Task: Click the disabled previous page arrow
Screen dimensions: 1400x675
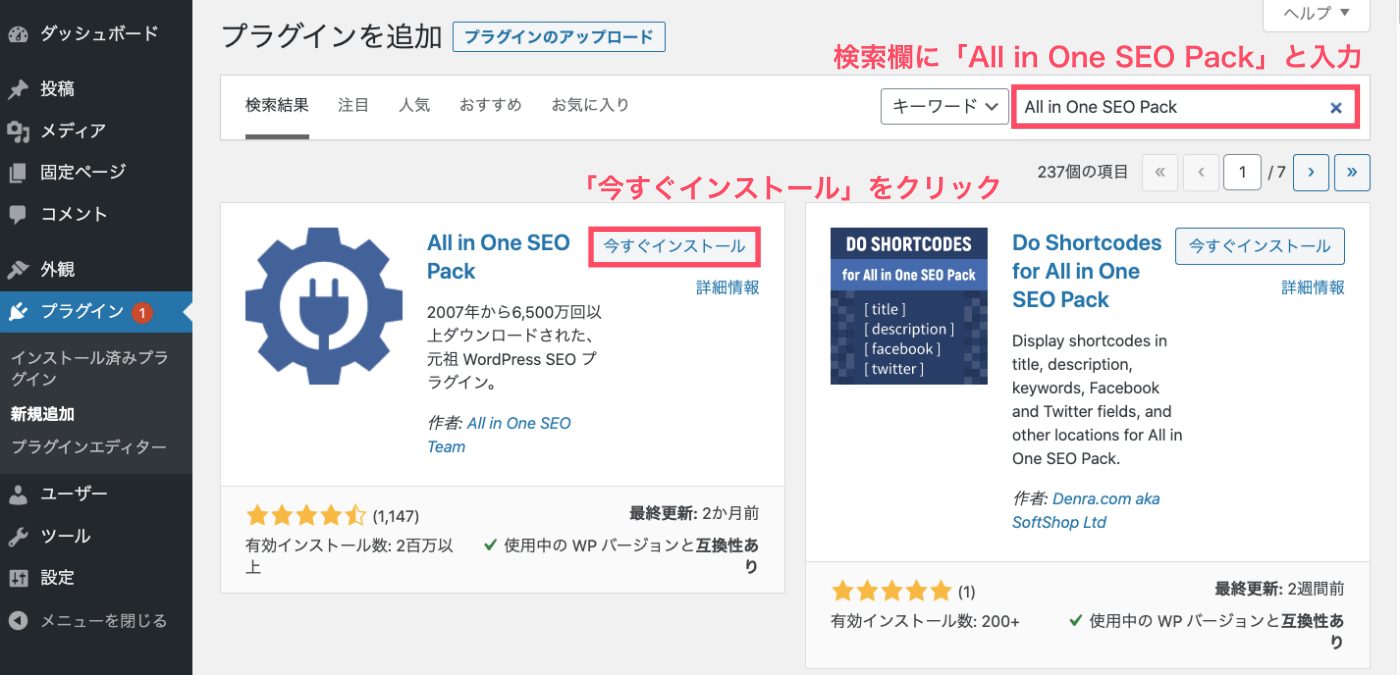Action: pyautogui.click(x=1201, y=172)
